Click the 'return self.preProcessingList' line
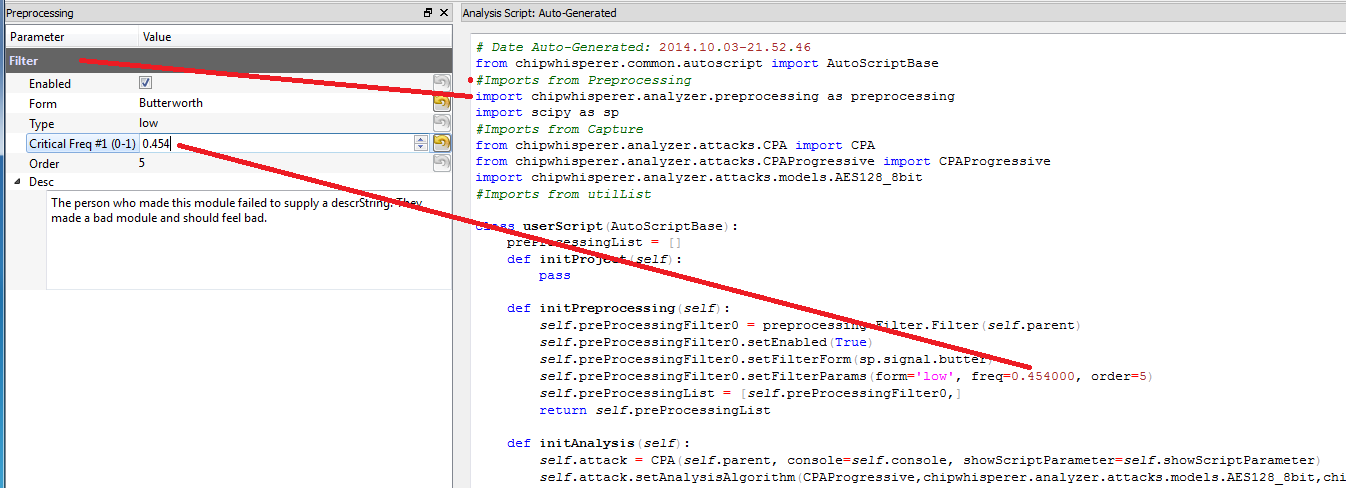This screenshot has width=1346, height=488. (655, 410)
